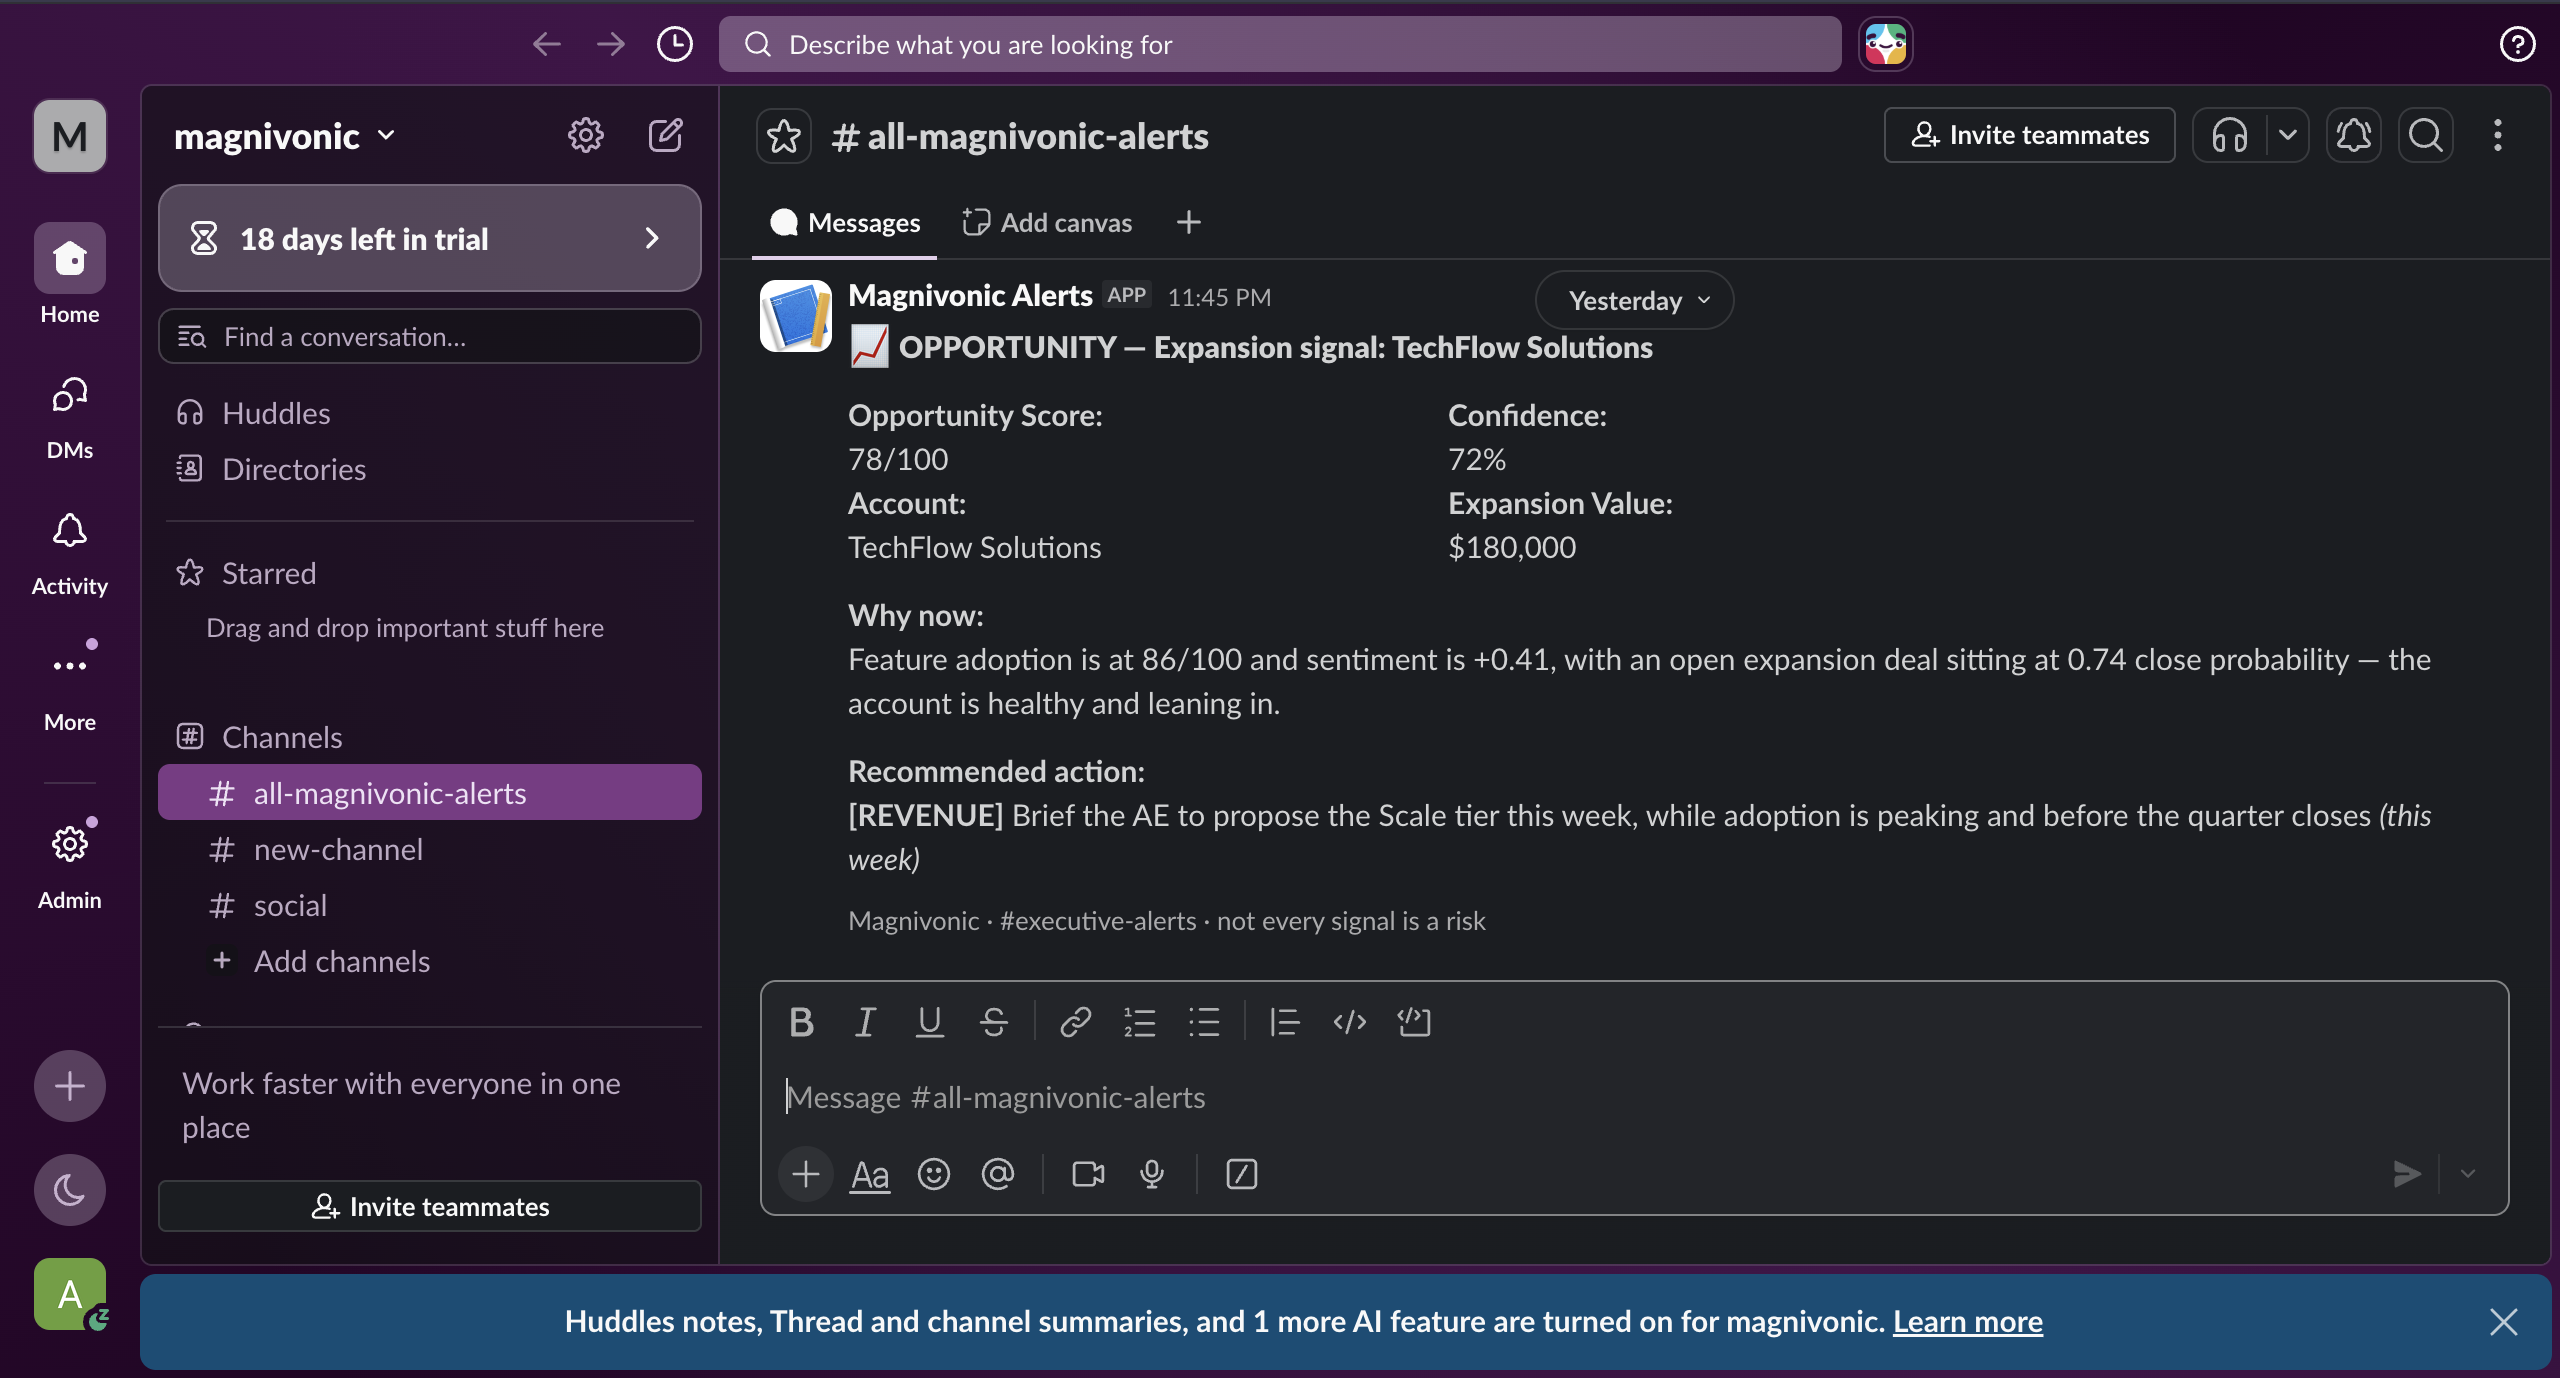2560x1378 pixels.
Task: Open channel notification bell settings
Action: tap(2354, 135)
